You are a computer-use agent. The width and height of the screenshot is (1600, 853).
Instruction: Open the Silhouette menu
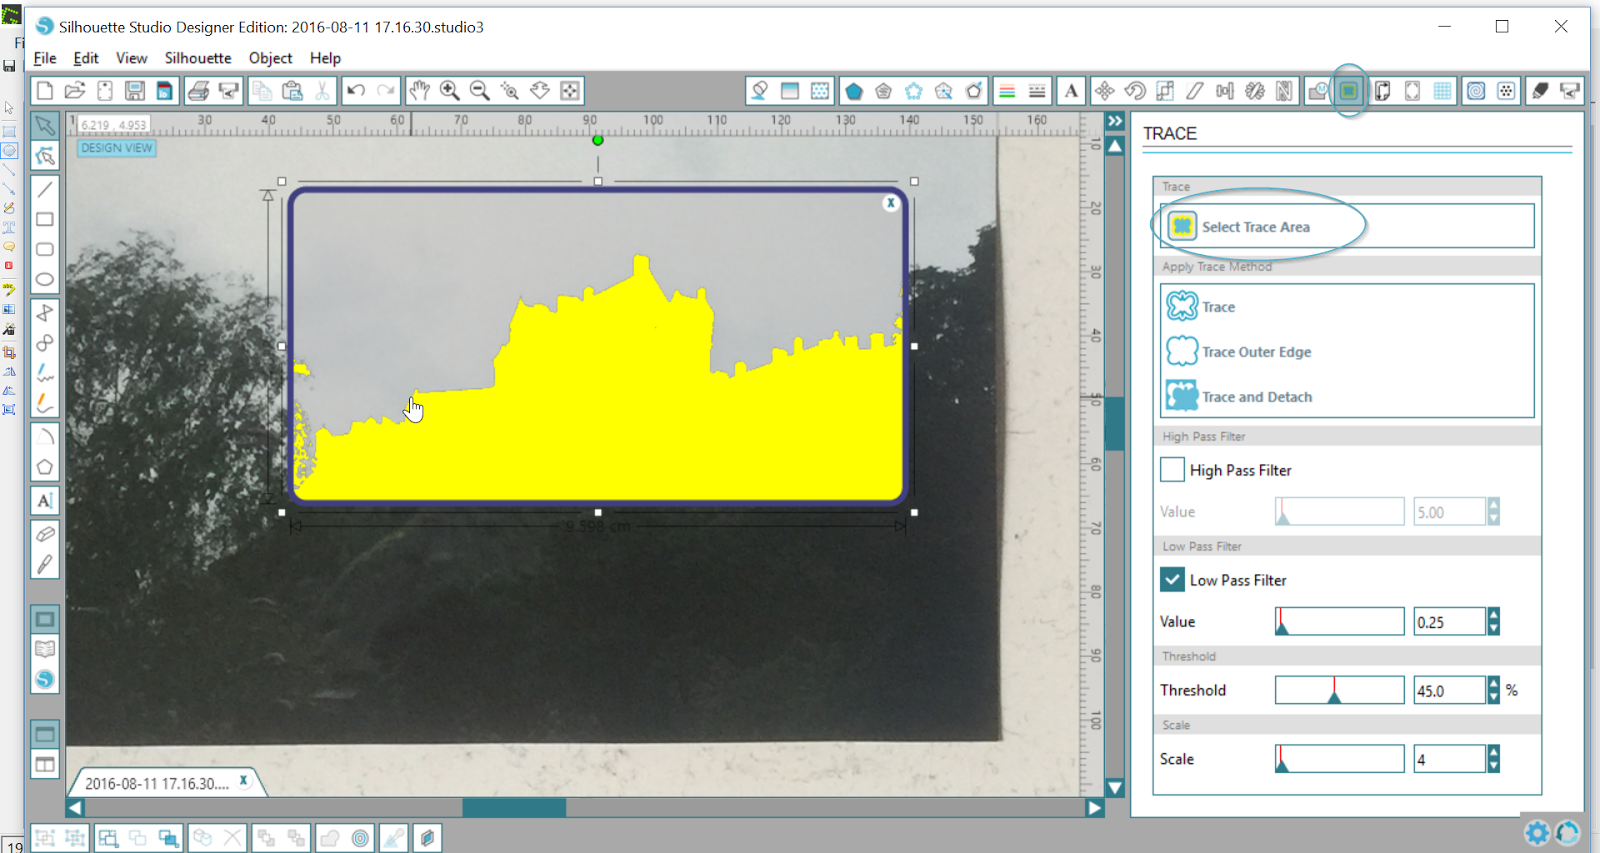tap(198, 58)
